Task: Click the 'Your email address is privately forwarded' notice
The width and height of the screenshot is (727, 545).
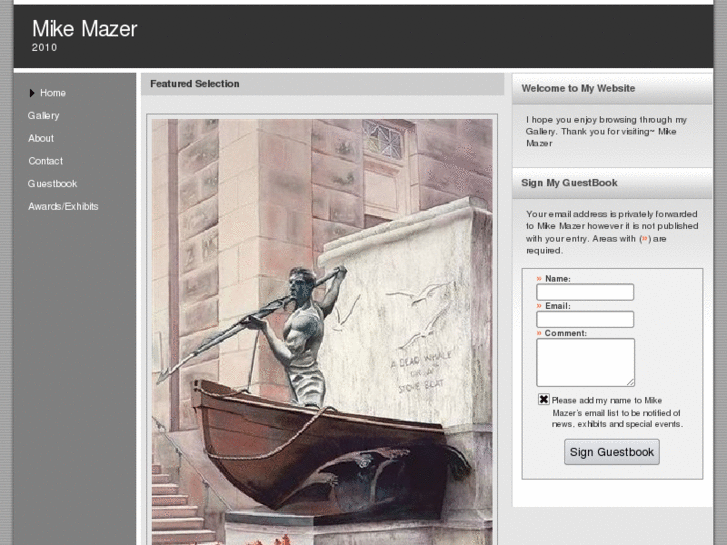Action: (x=612, y=232)
